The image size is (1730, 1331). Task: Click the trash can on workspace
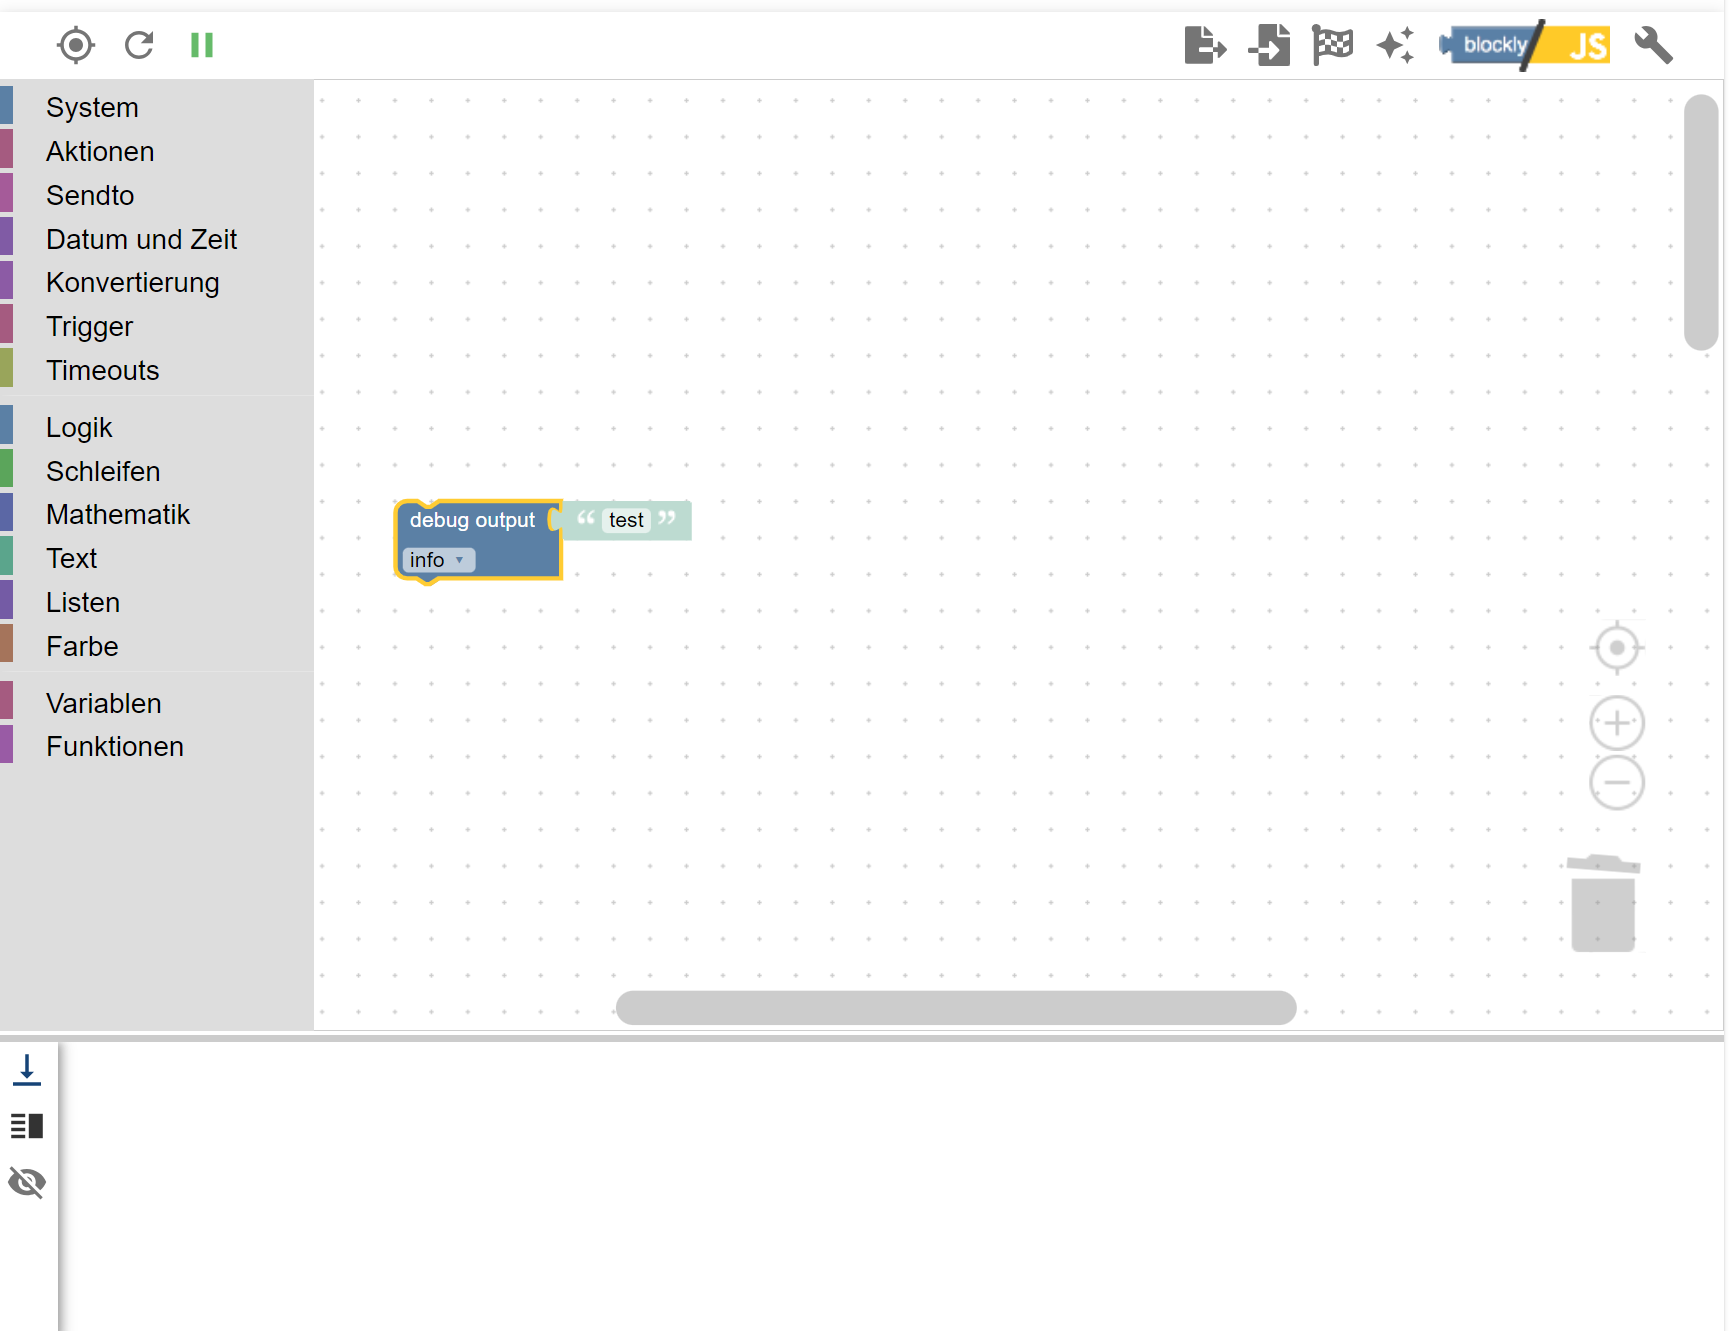pos(1603,903)
